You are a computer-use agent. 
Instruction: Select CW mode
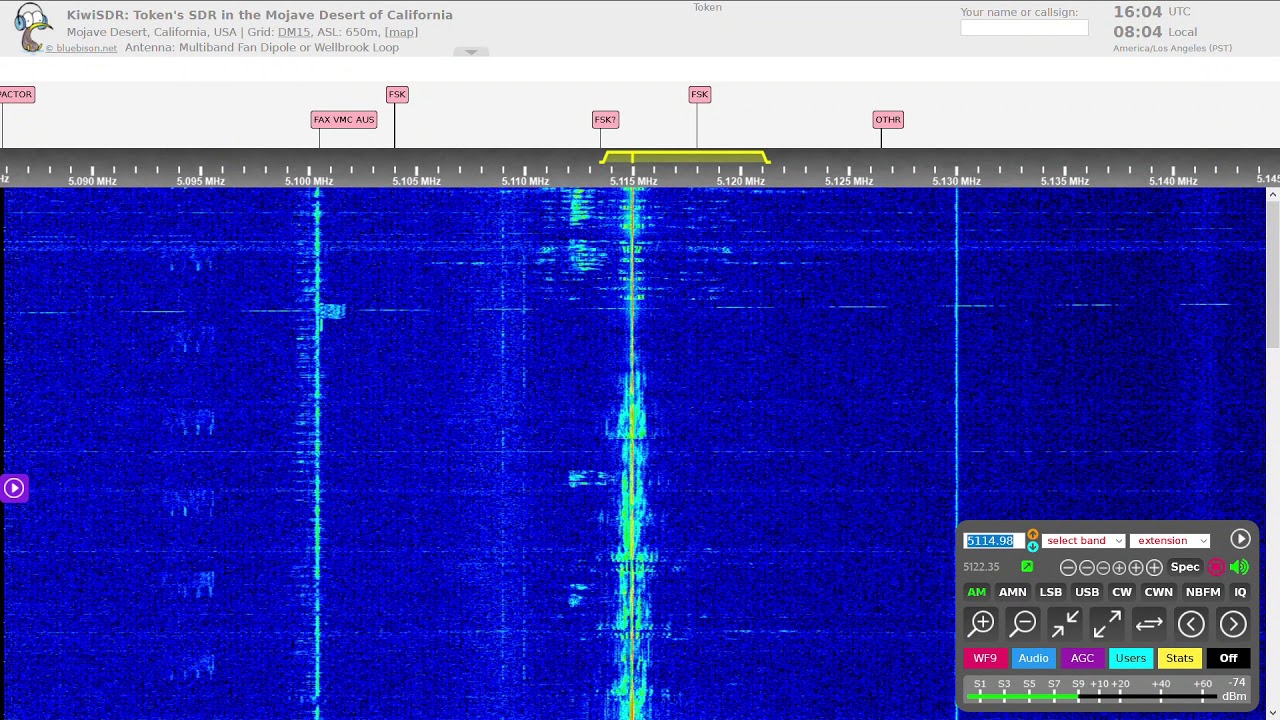[1122, 592]
